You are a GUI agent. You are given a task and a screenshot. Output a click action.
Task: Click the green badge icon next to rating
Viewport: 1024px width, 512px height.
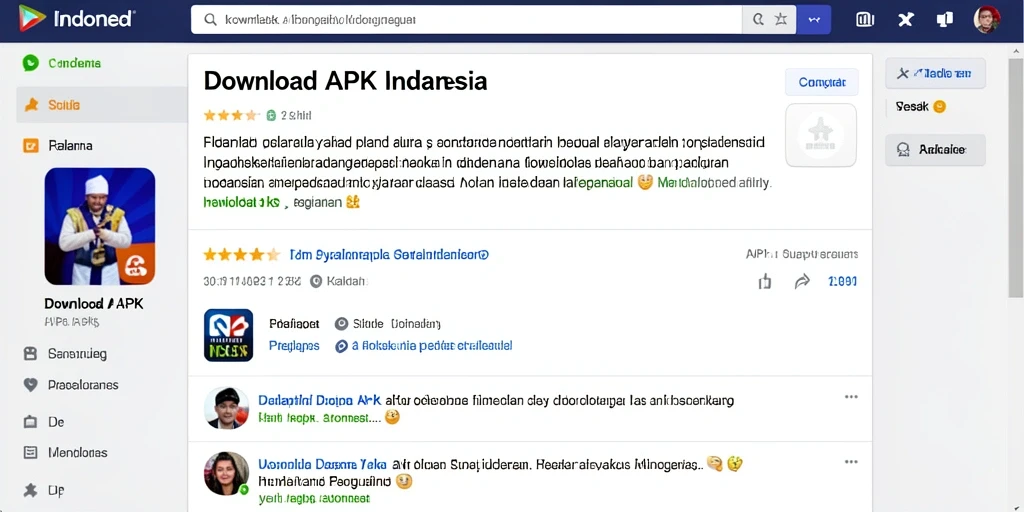pyautogui.click(x=271, y=116)
